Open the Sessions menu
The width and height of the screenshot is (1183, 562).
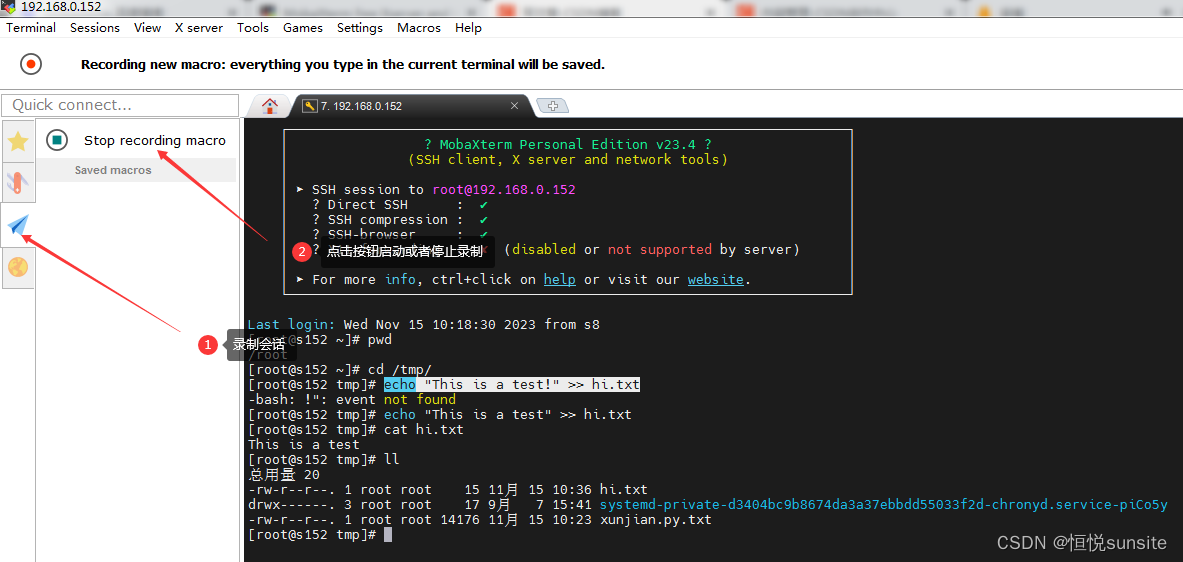(95, 28)
